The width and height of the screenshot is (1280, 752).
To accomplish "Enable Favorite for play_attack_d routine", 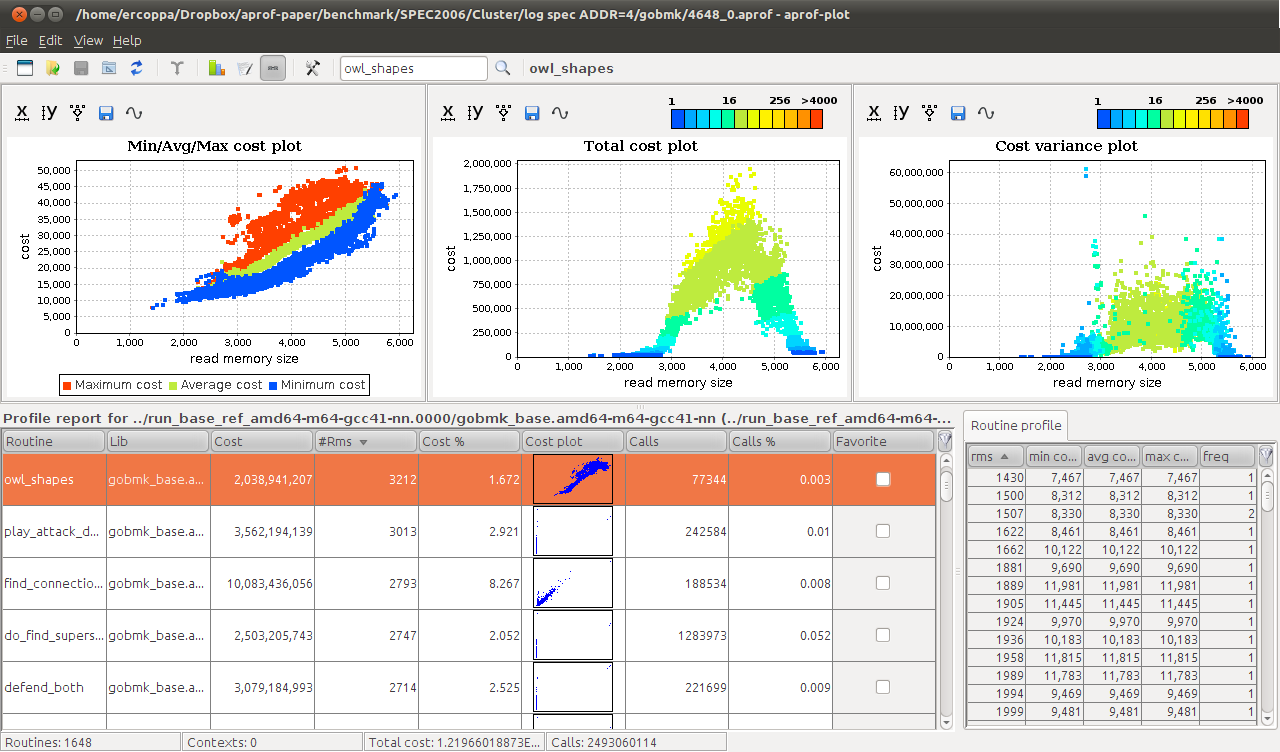I will coord(883,531).
